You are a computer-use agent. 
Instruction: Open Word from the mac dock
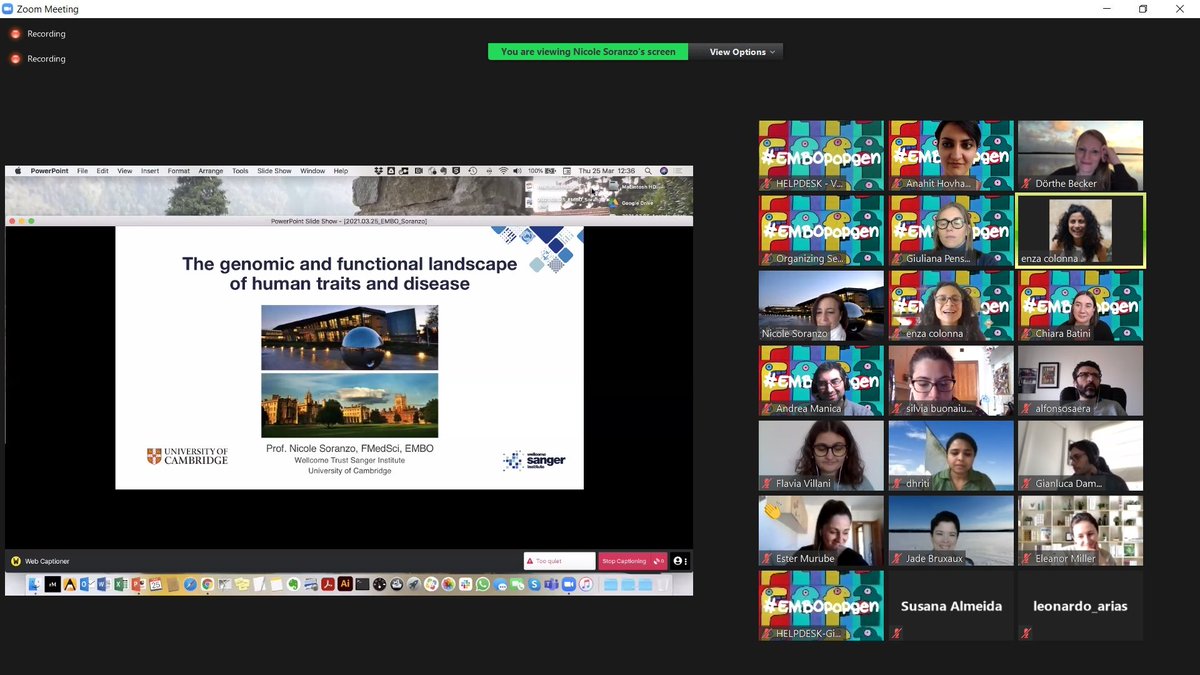(x=104, y=584)
